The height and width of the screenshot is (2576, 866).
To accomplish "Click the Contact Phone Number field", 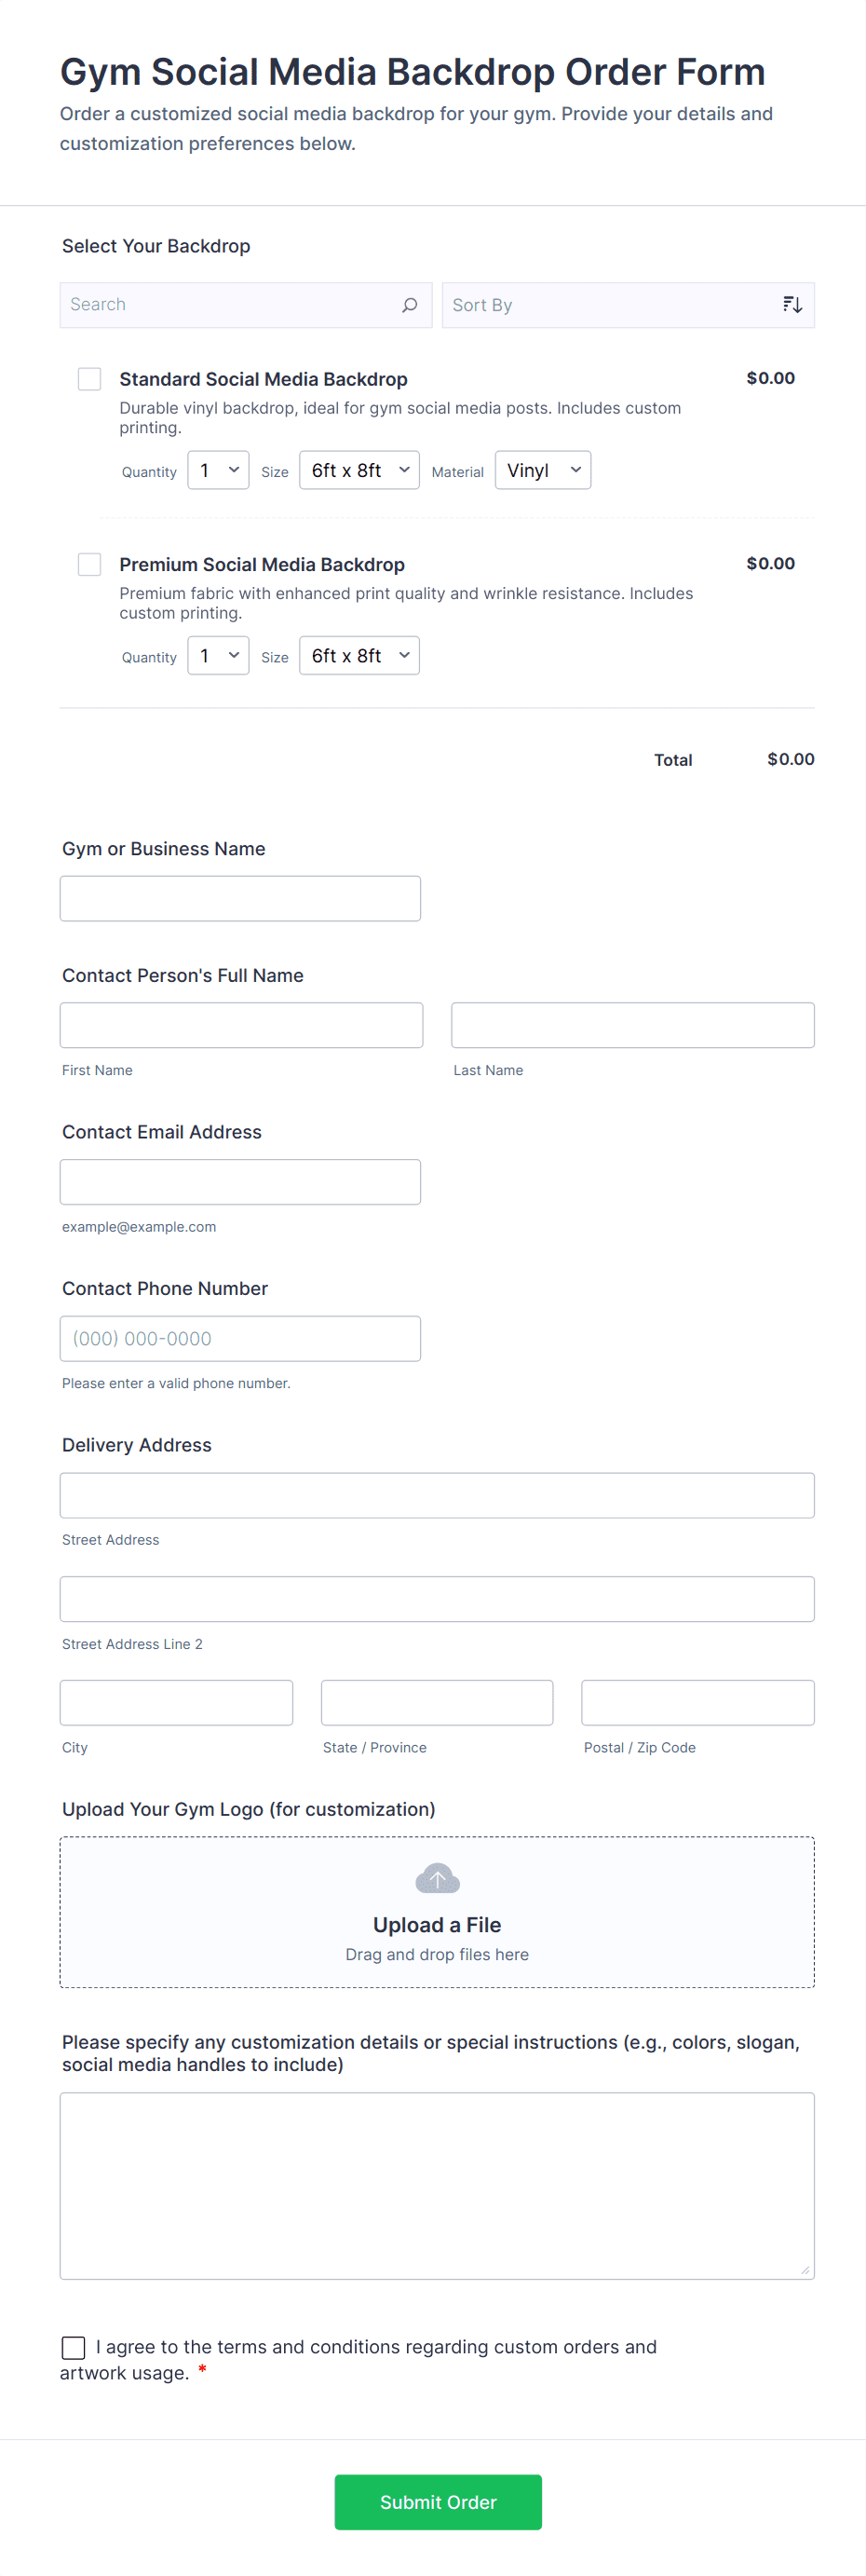I will click(240, 1338).
